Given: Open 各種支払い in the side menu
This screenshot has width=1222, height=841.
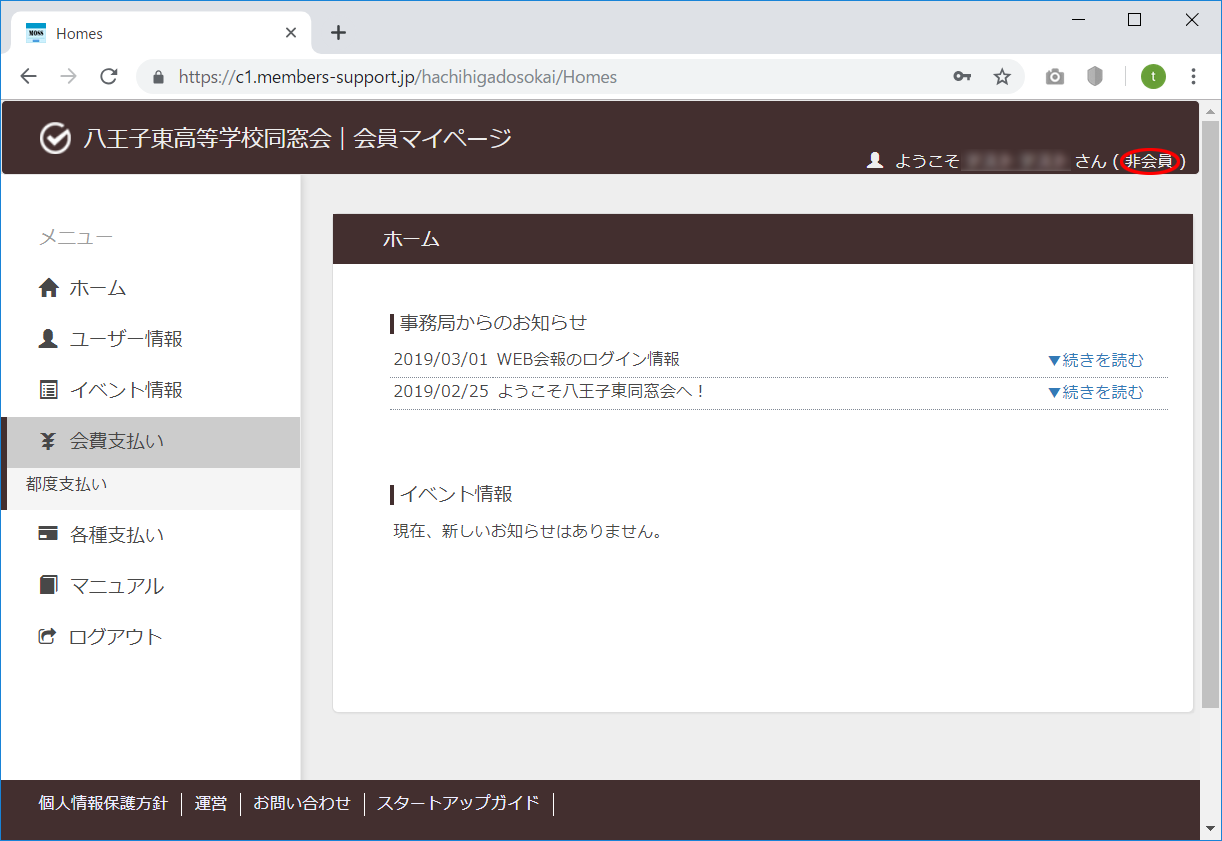Looking at the screenshot, I should pos(151,535).
